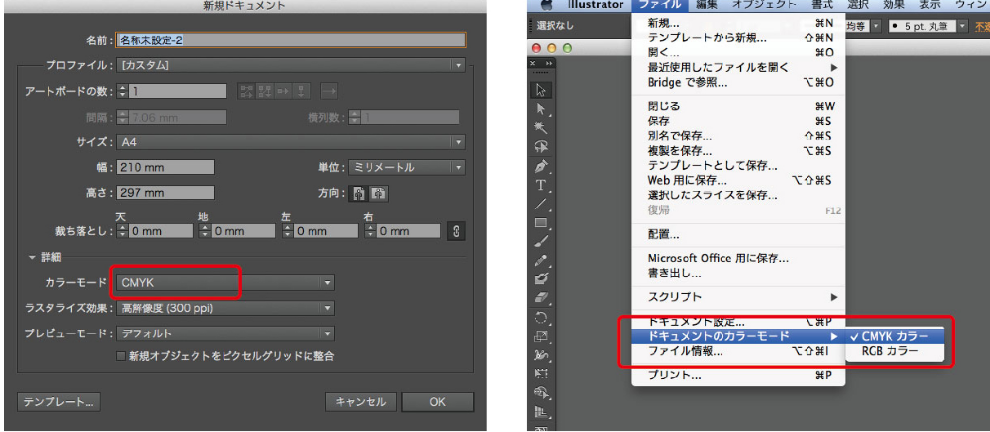Viewport: 990px width, 432px height.
Task: Select the Blob Brush tool
Action: pos(540,279)
